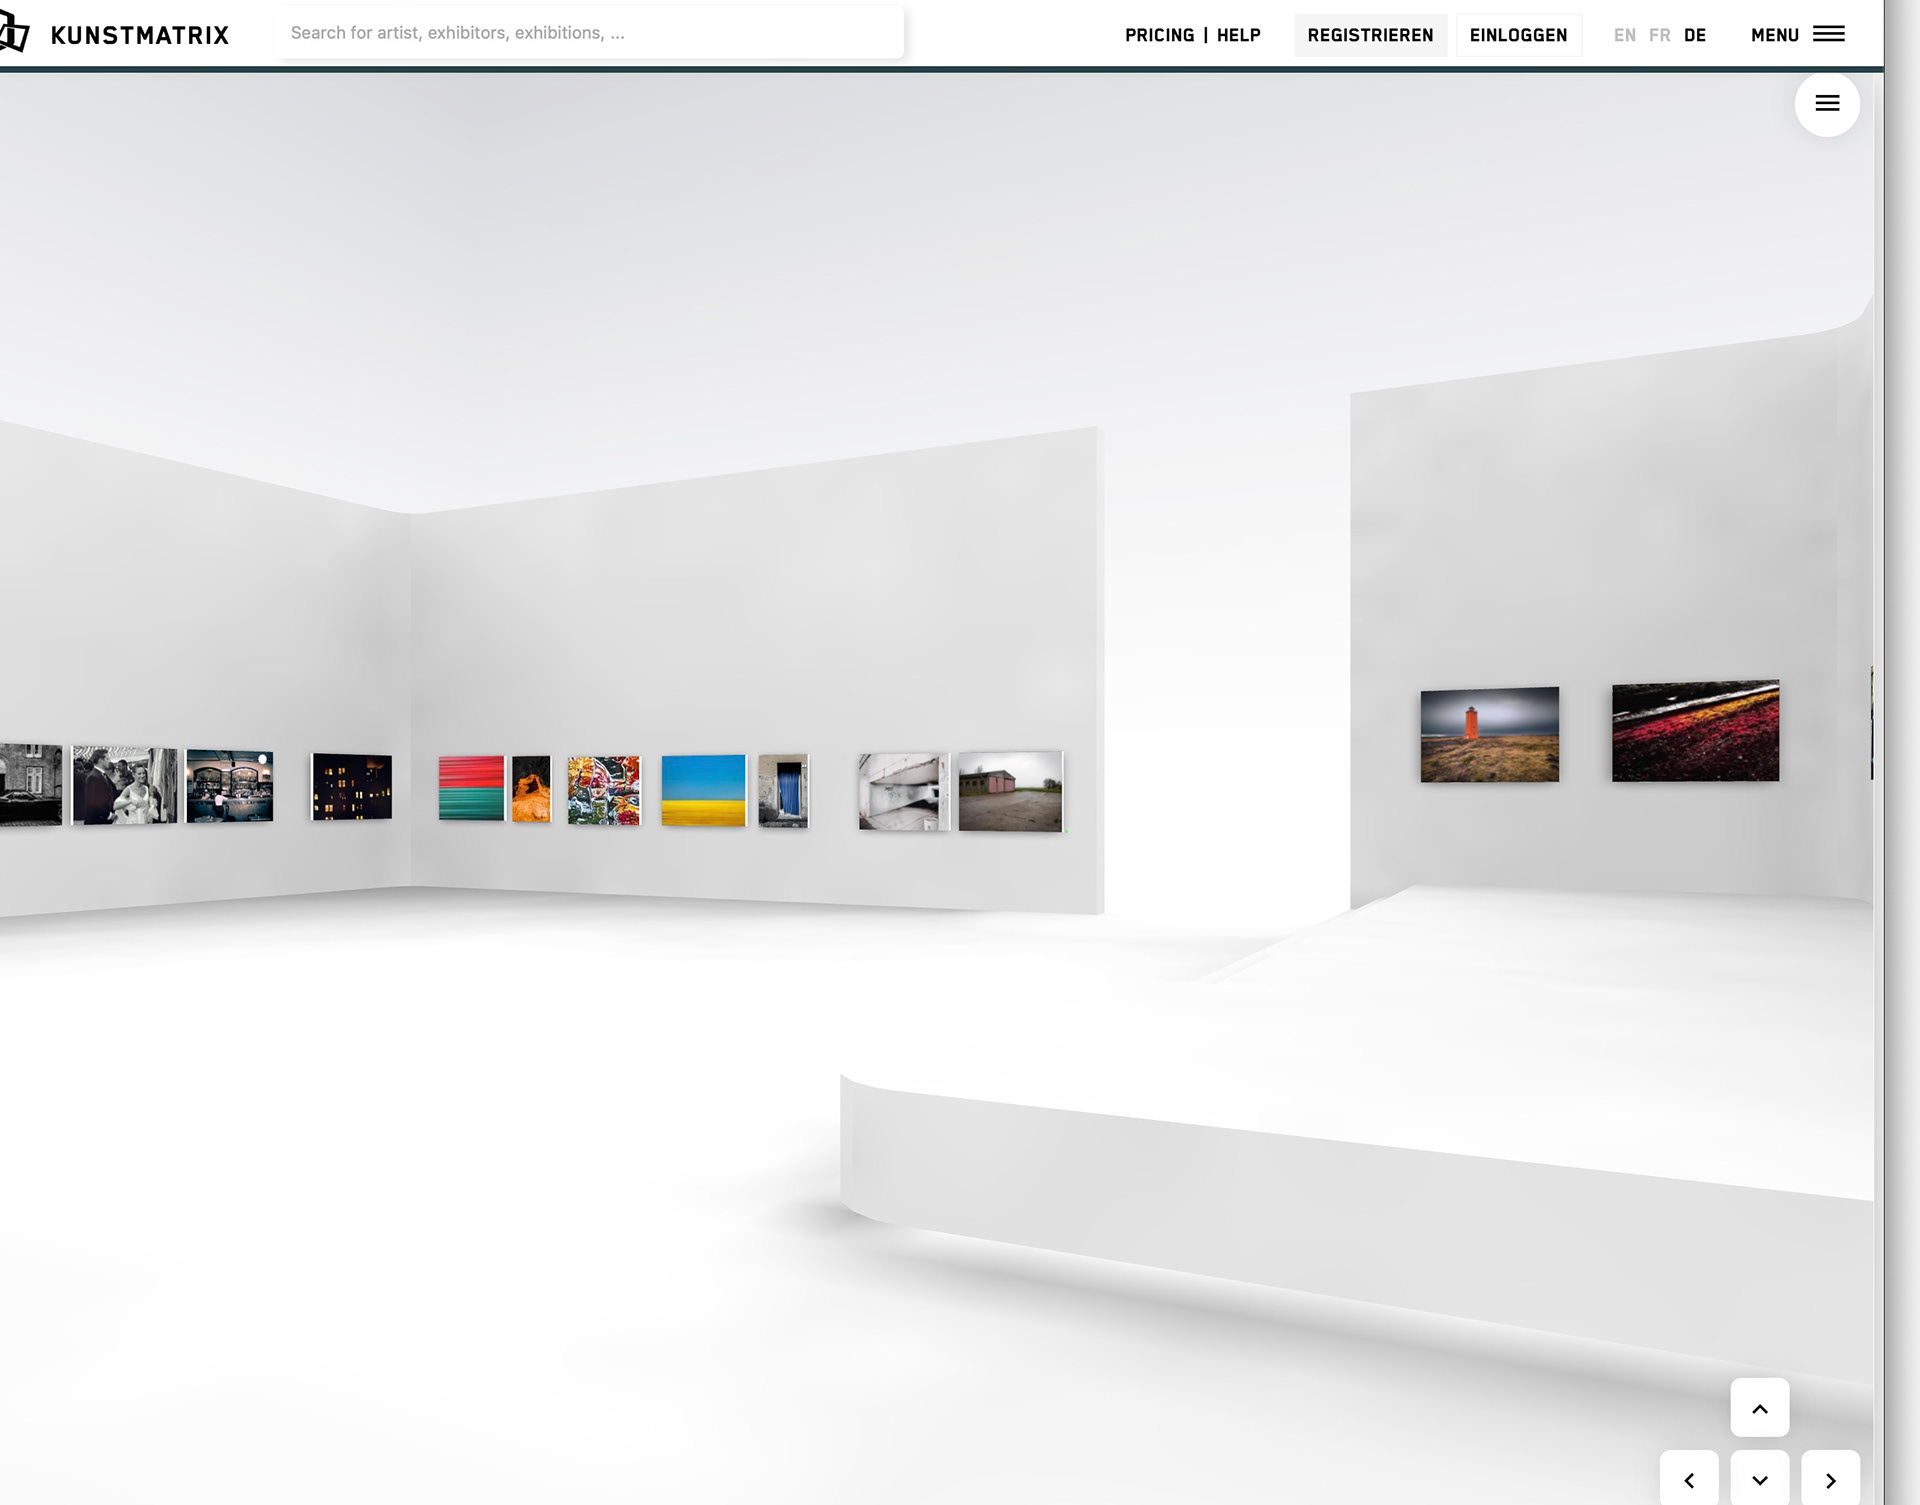The height and width of the screenshot is (1505, 1920).
Task: Click the search field for artists and exhibitions
Action: (589, 33)
